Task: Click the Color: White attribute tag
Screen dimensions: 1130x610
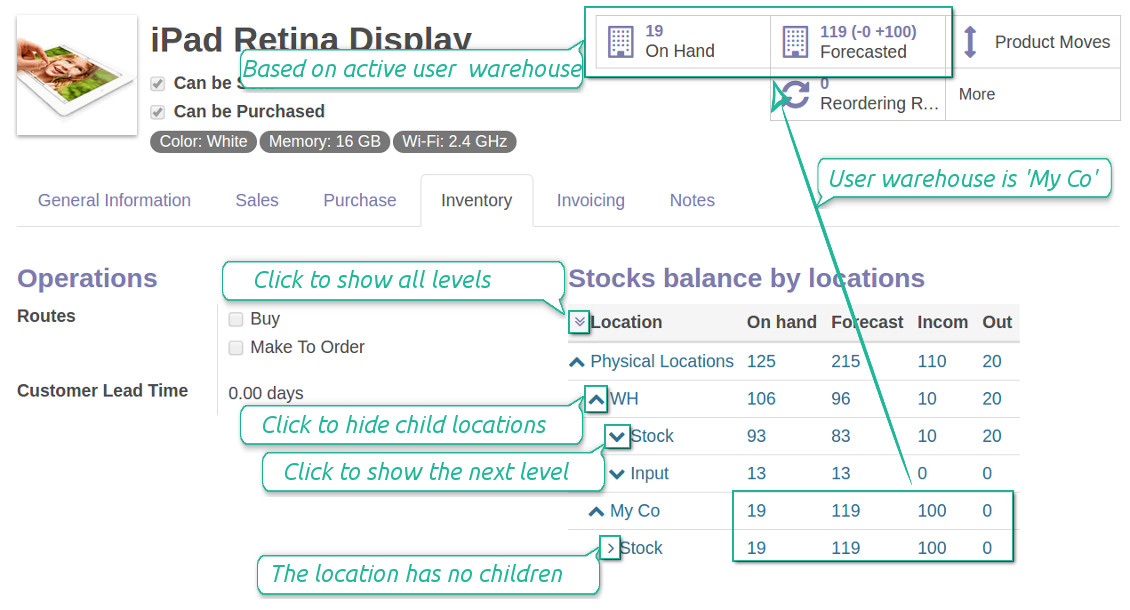Action: 203,141
